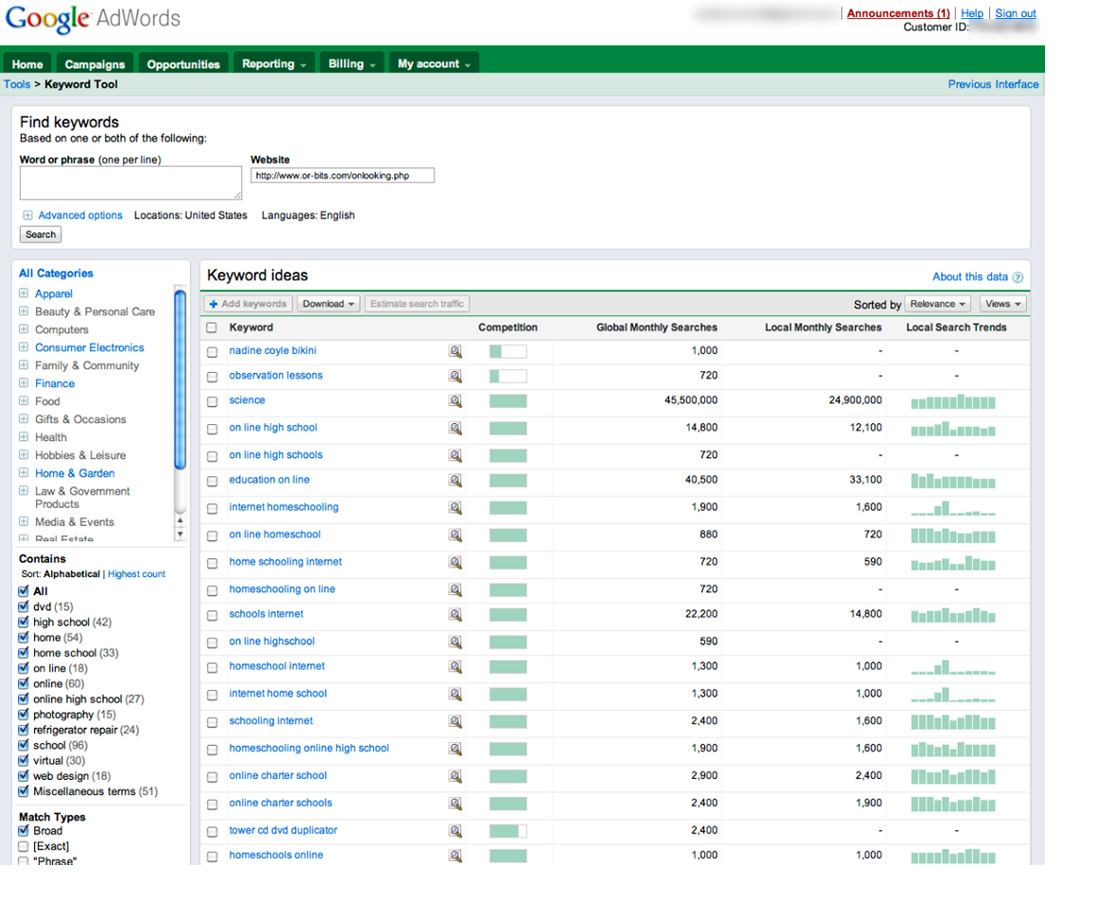Click the Tools breadcrumb link

point(17,84)
